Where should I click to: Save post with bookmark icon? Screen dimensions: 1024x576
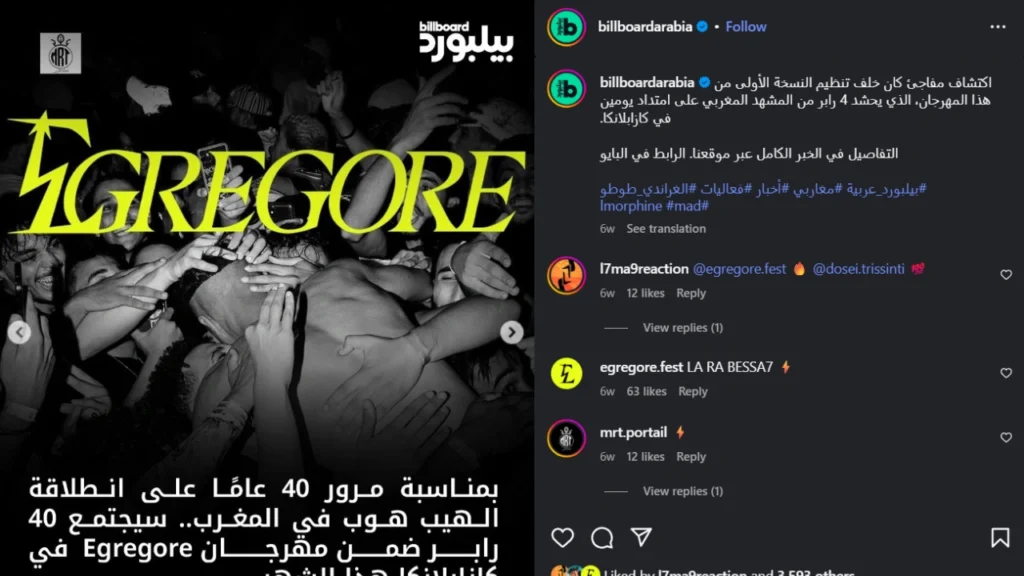(x=1000, y=537)
